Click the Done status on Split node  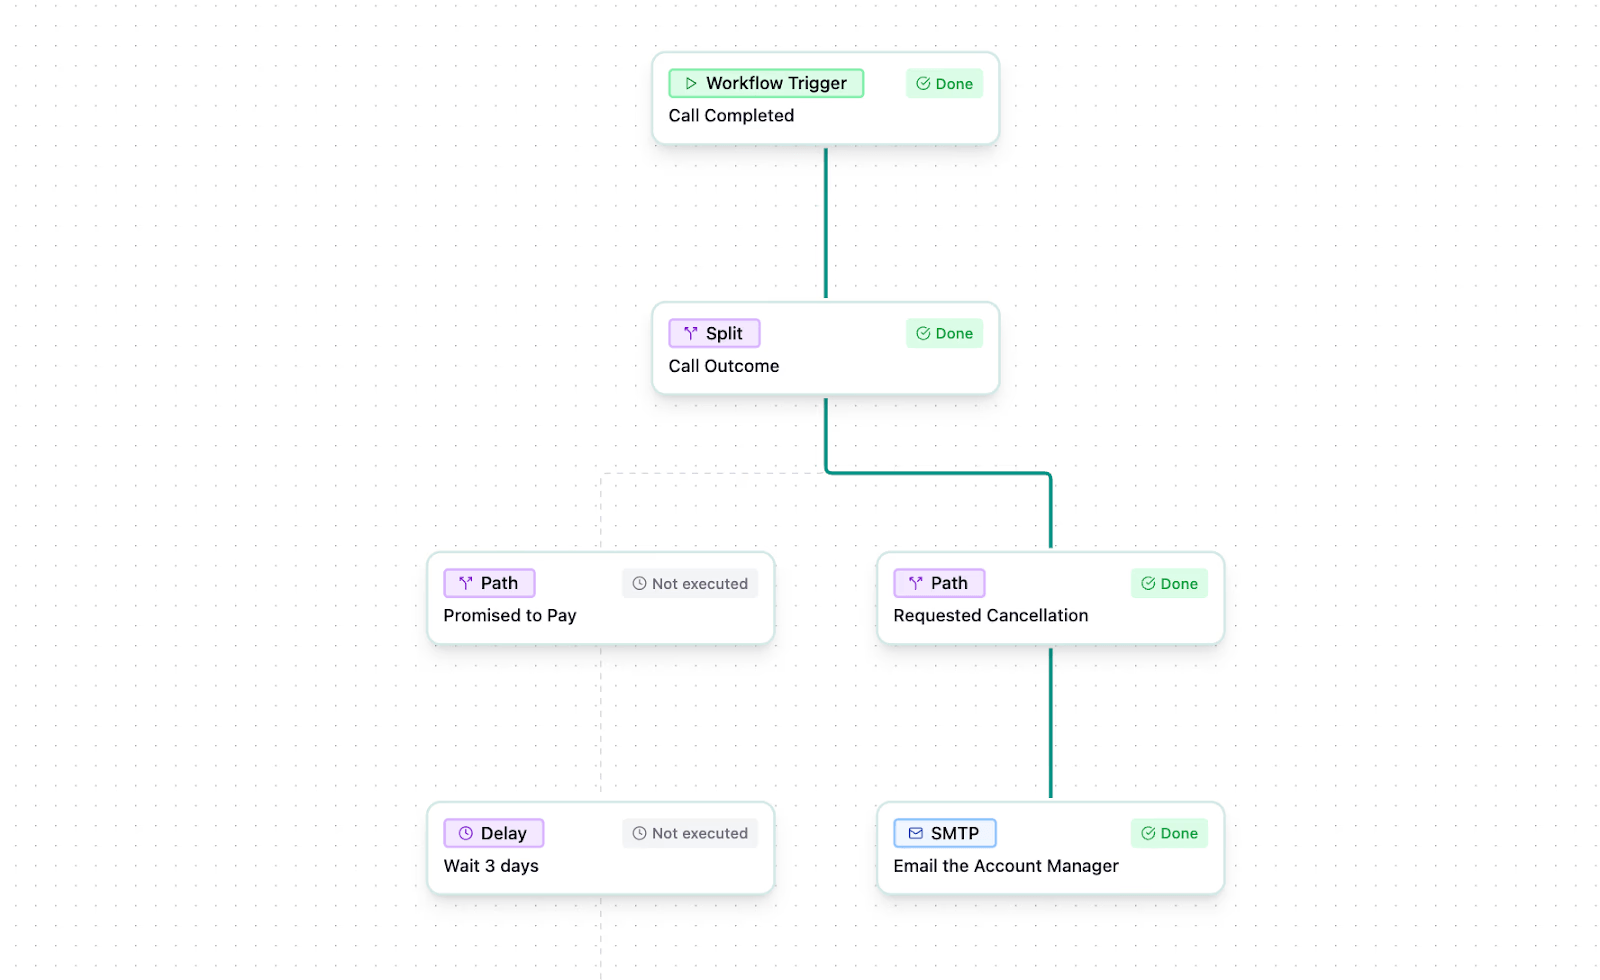coord(944,334)
